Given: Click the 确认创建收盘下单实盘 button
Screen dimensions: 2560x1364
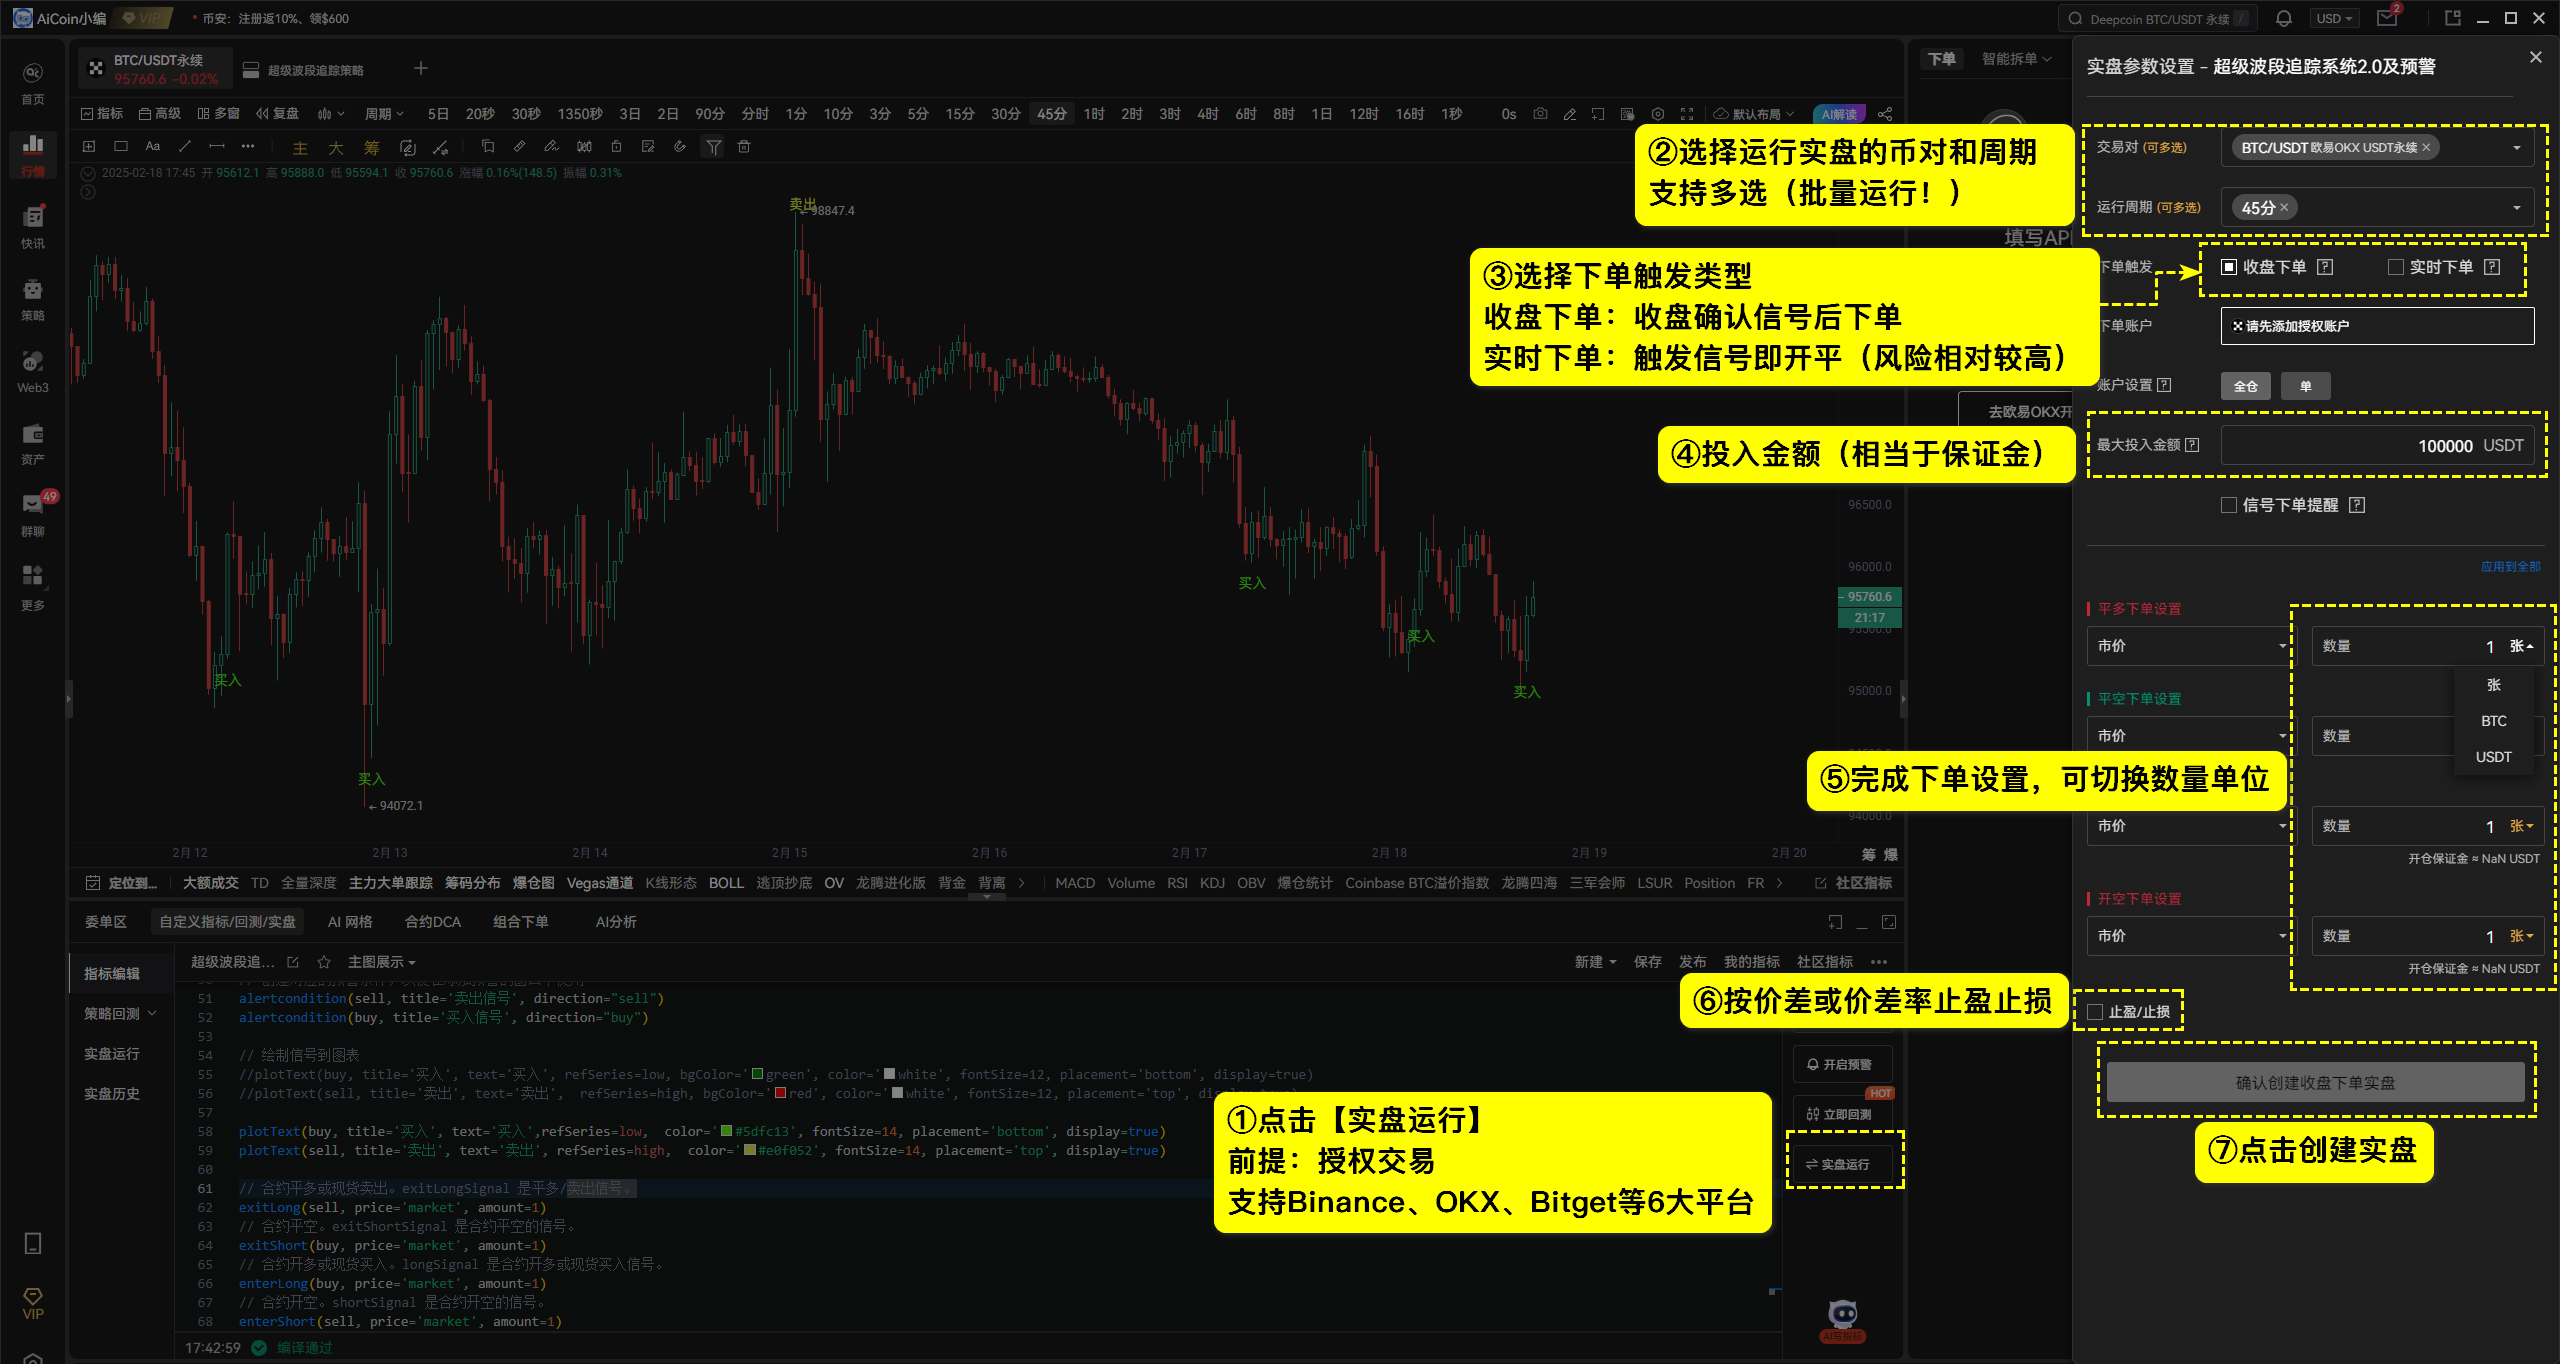Looking at the screenshot, I should 2315,1082.
